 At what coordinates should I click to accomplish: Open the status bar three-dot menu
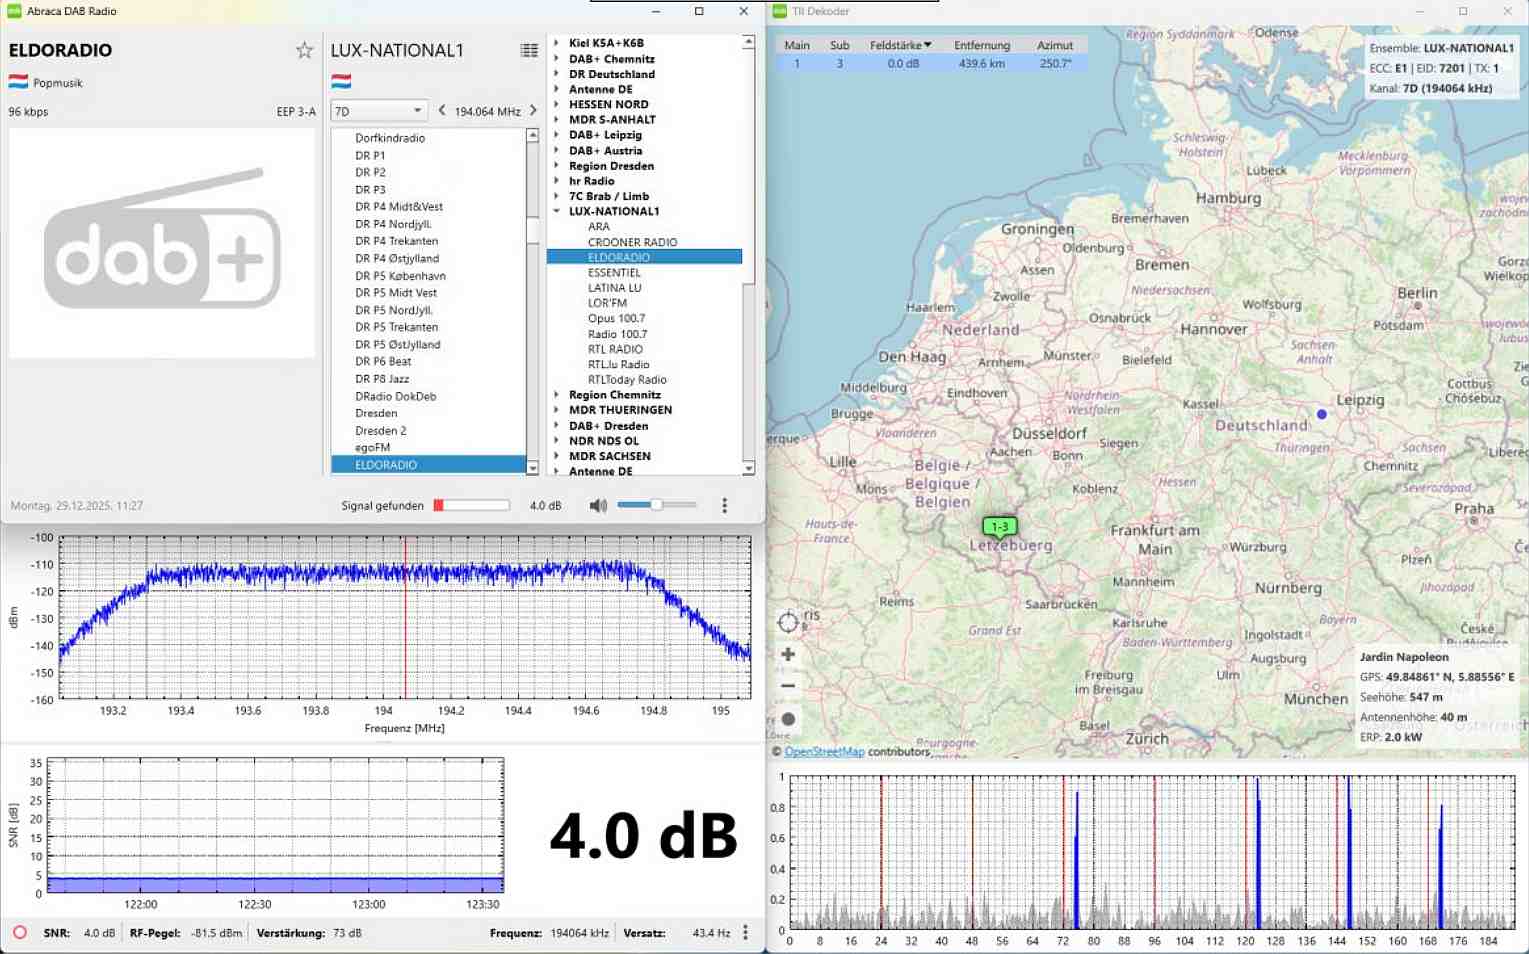pos(746,933)
